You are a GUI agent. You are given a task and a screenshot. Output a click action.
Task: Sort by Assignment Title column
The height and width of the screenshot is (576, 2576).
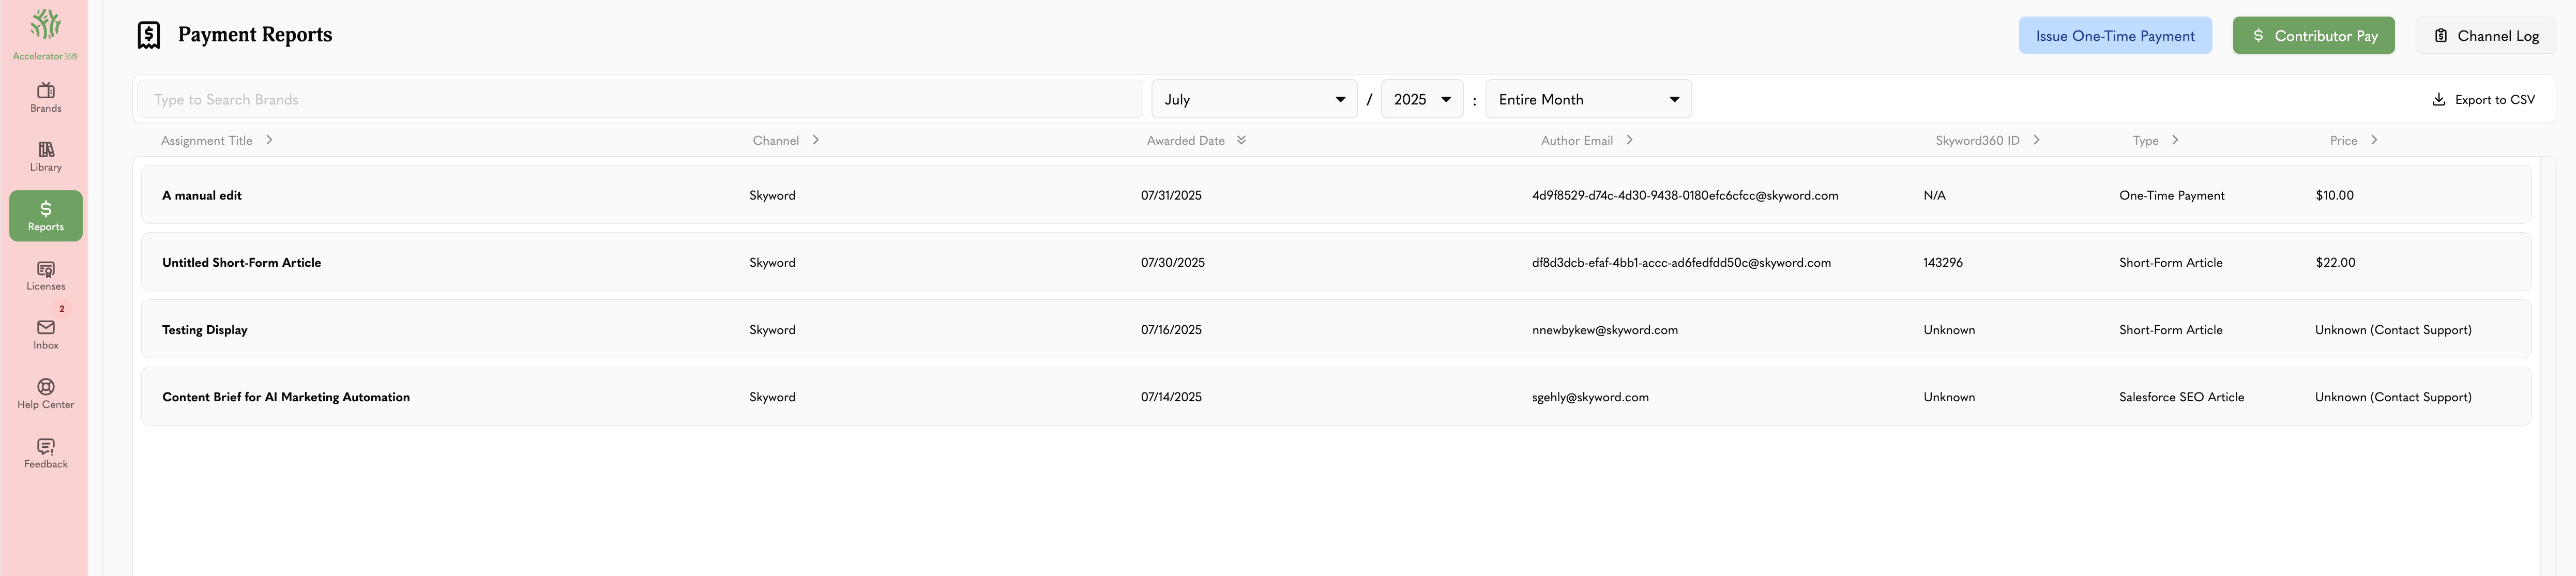click(217, 140)
